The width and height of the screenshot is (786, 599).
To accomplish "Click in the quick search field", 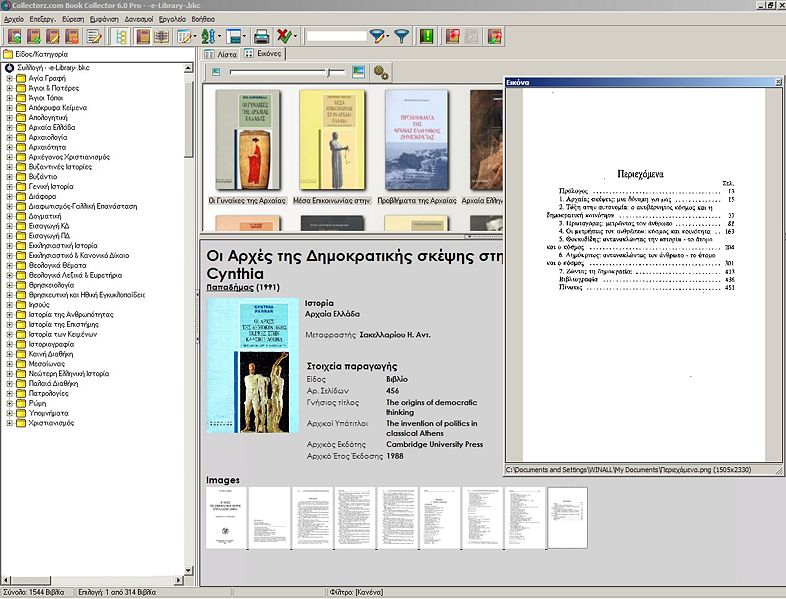I will [336, 37].
